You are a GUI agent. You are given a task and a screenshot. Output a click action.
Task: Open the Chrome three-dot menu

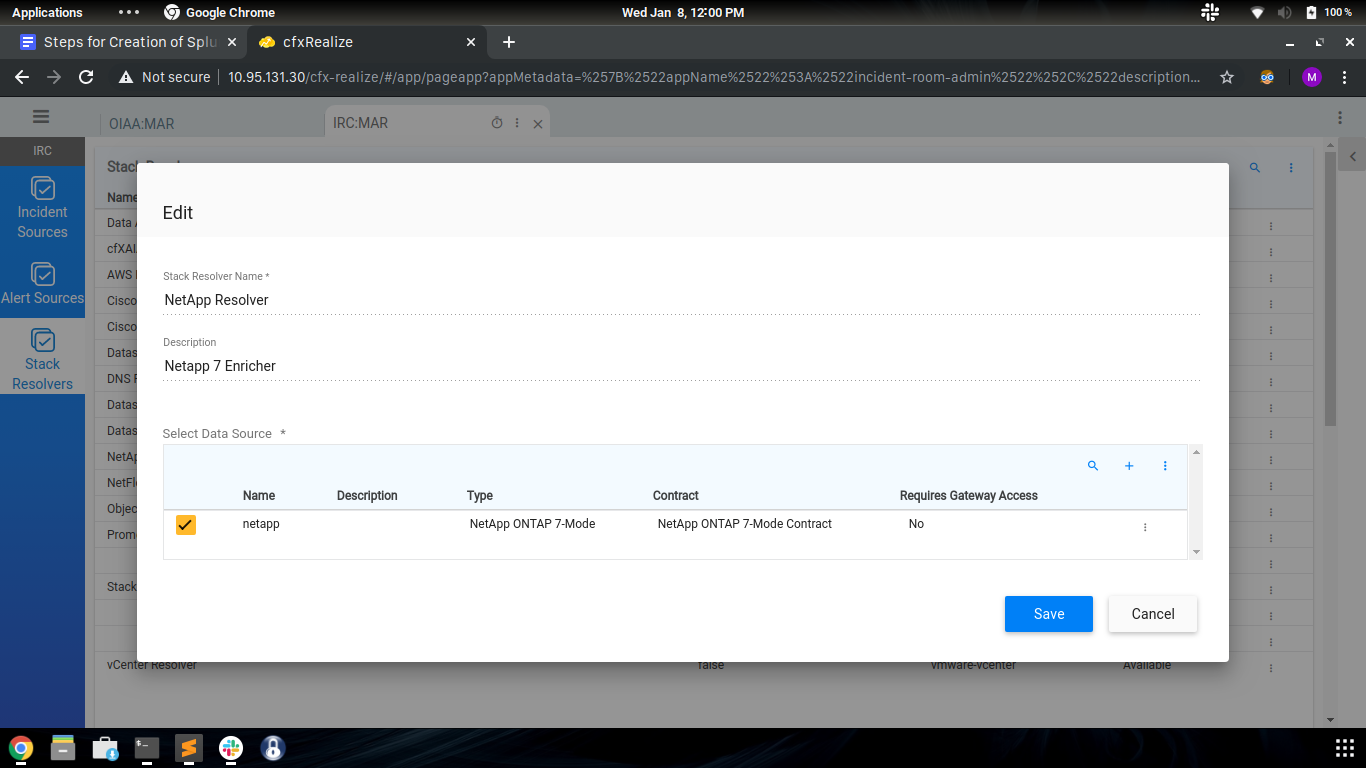[x=1344, y=77]
